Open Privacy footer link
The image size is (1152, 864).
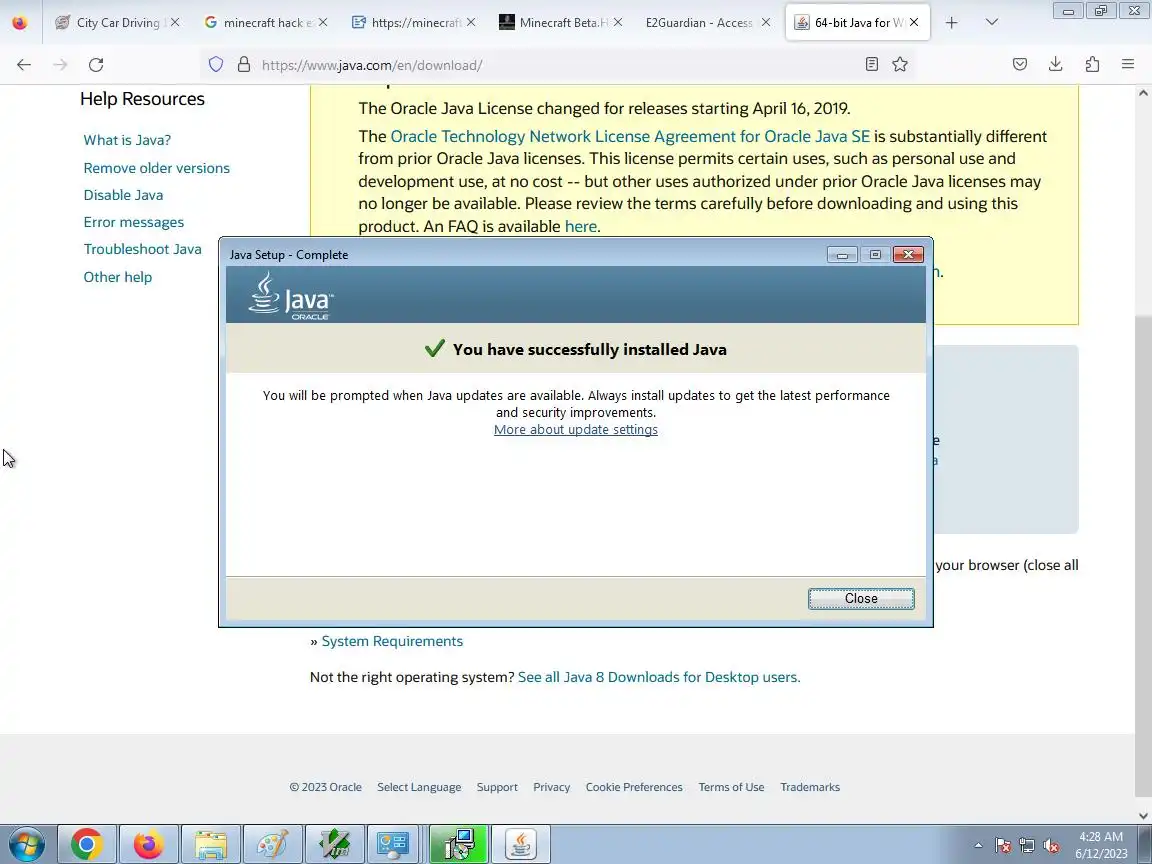point(552,787)
